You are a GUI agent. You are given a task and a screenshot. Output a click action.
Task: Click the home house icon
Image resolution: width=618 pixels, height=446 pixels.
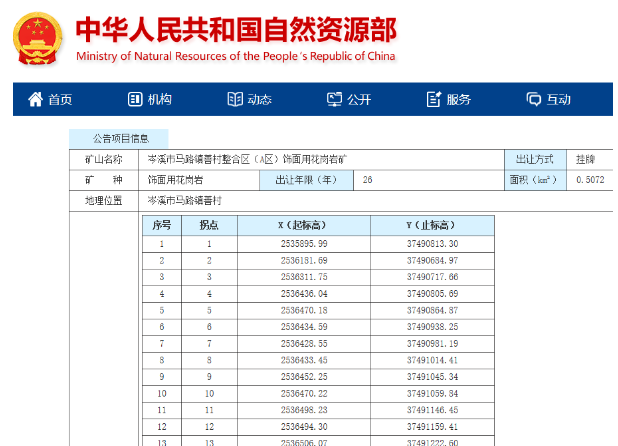click(x=36, y=99)
